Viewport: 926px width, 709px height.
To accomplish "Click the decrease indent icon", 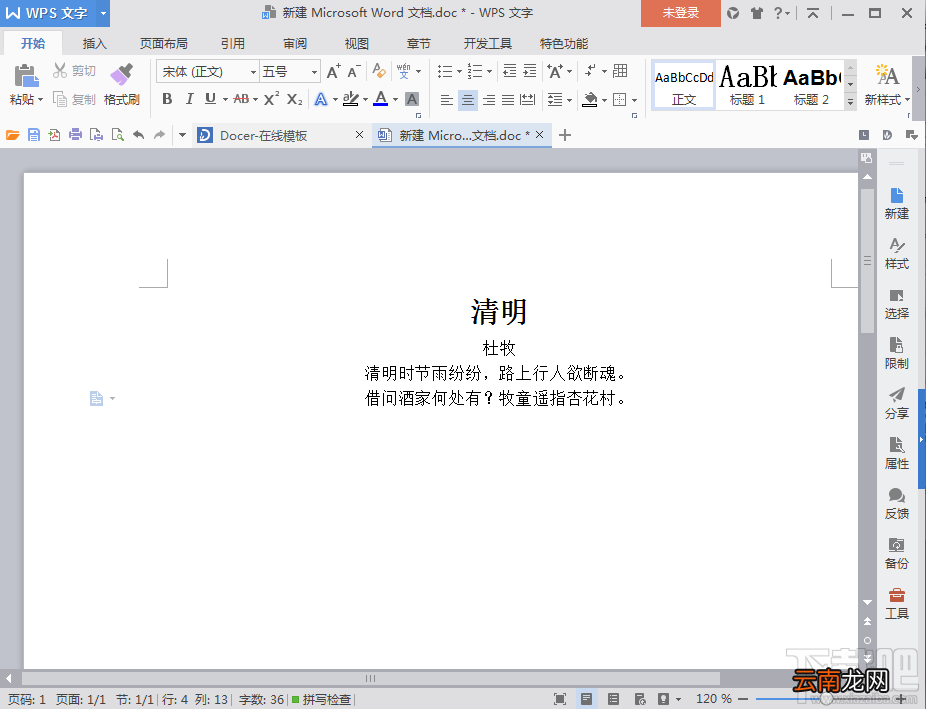I will [x=509, y=71].
